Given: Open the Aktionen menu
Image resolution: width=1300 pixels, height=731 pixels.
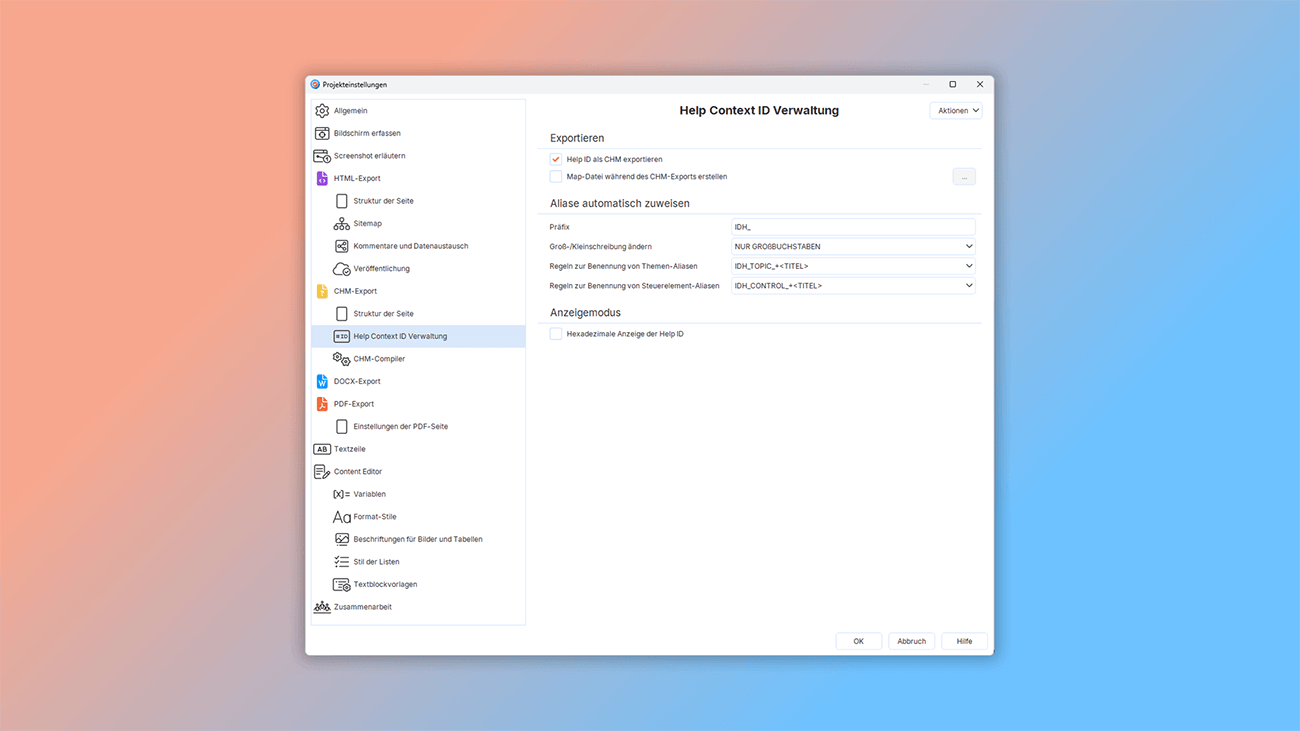Looking at the screenshot, I should (x=956, y=111).
